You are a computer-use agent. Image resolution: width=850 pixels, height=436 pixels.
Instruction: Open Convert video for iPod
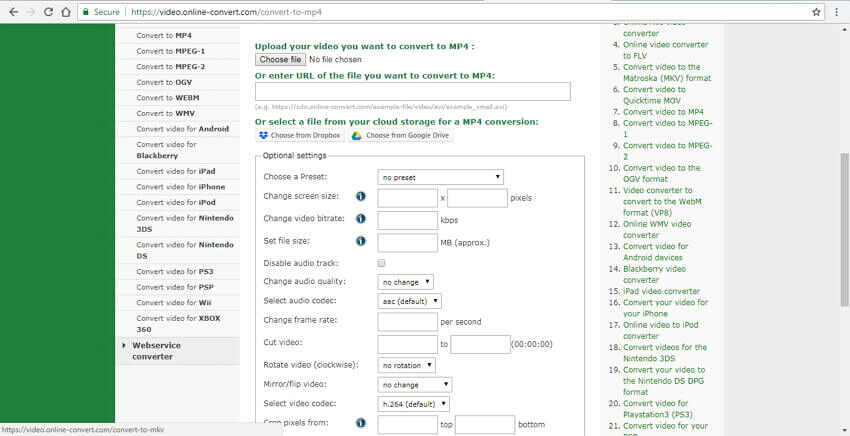pos(176,202)
